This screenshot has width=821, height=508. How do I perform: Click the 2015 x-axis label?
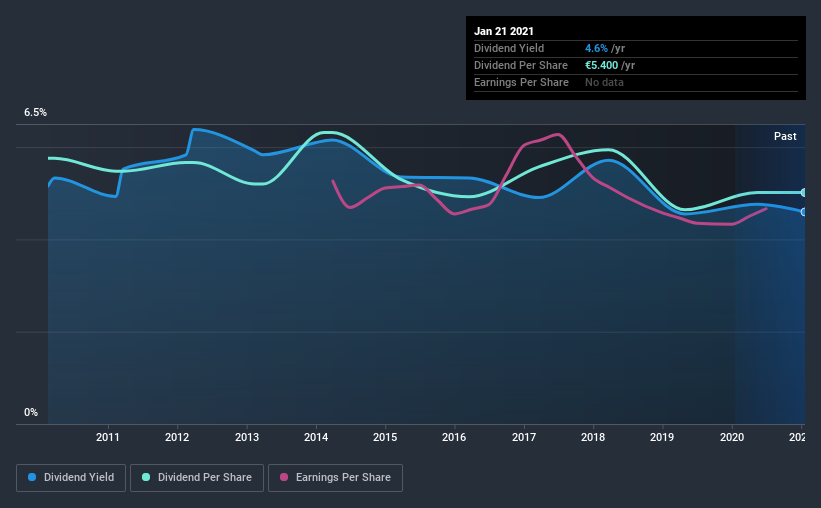tap(385, 437)
